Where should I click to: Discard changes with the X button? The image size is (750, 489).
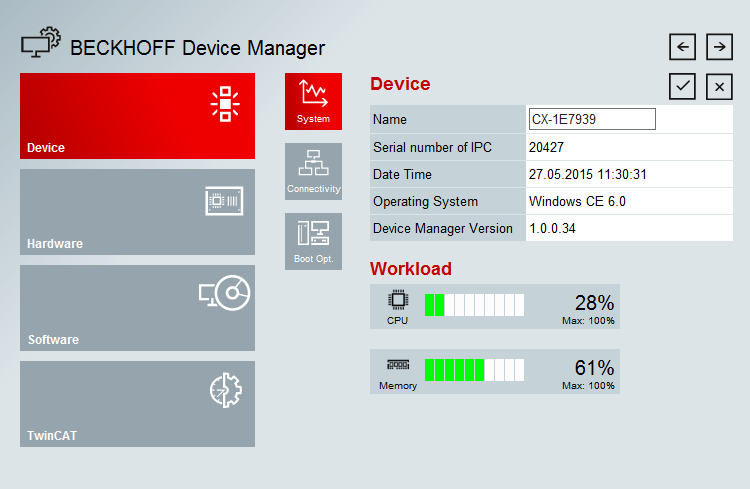click(x=719, y=86)
